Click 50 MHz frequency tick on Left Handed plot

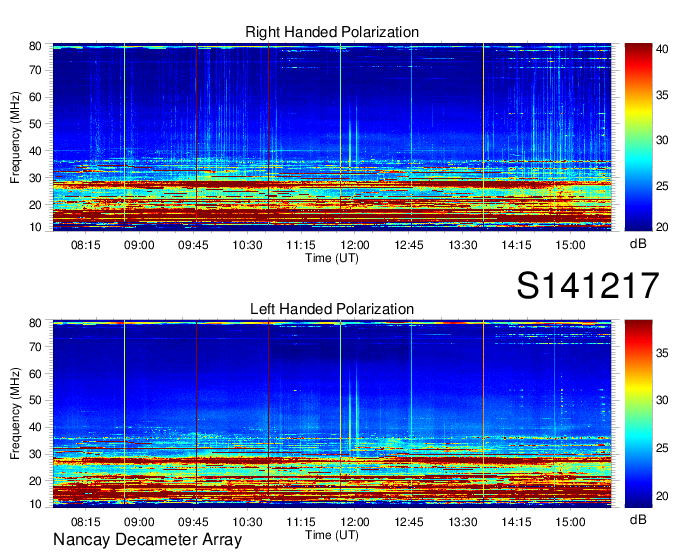click(x=35, y=400)
